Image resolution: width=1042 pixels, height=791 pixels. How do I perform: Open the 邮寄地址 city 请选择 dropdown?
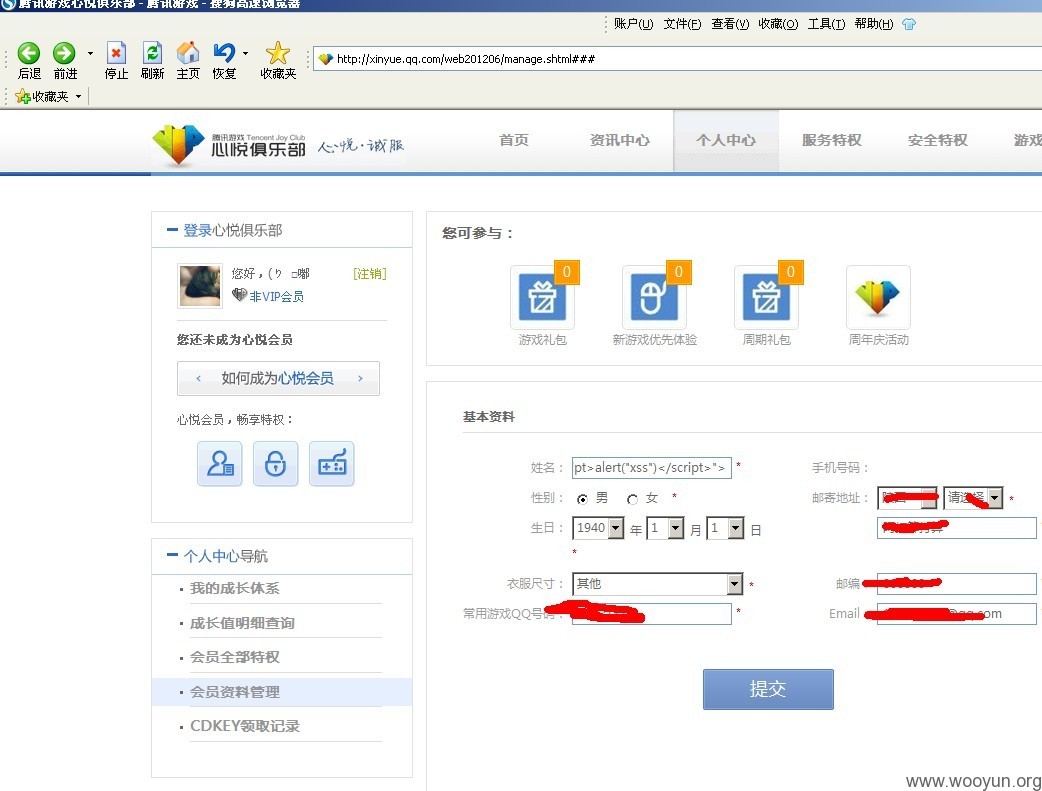[x=973, y=498]
